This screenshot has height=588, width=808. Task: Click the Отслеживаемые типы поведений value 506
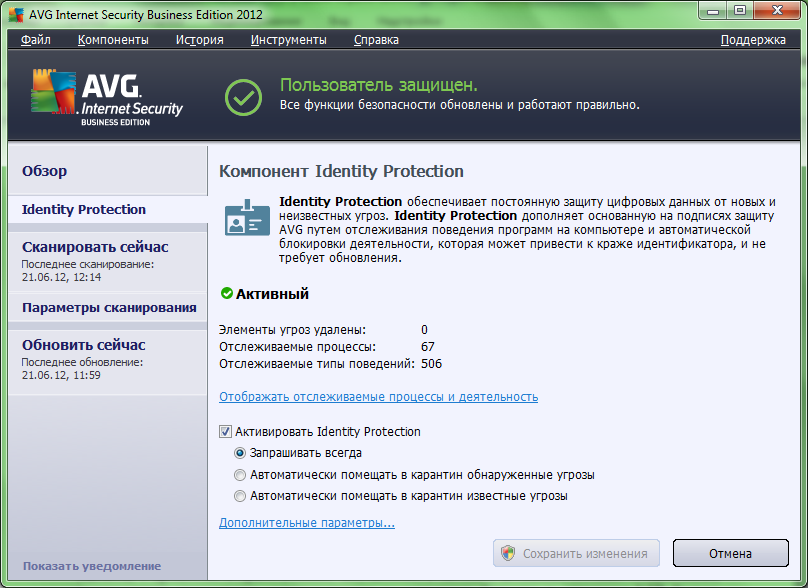431,364
